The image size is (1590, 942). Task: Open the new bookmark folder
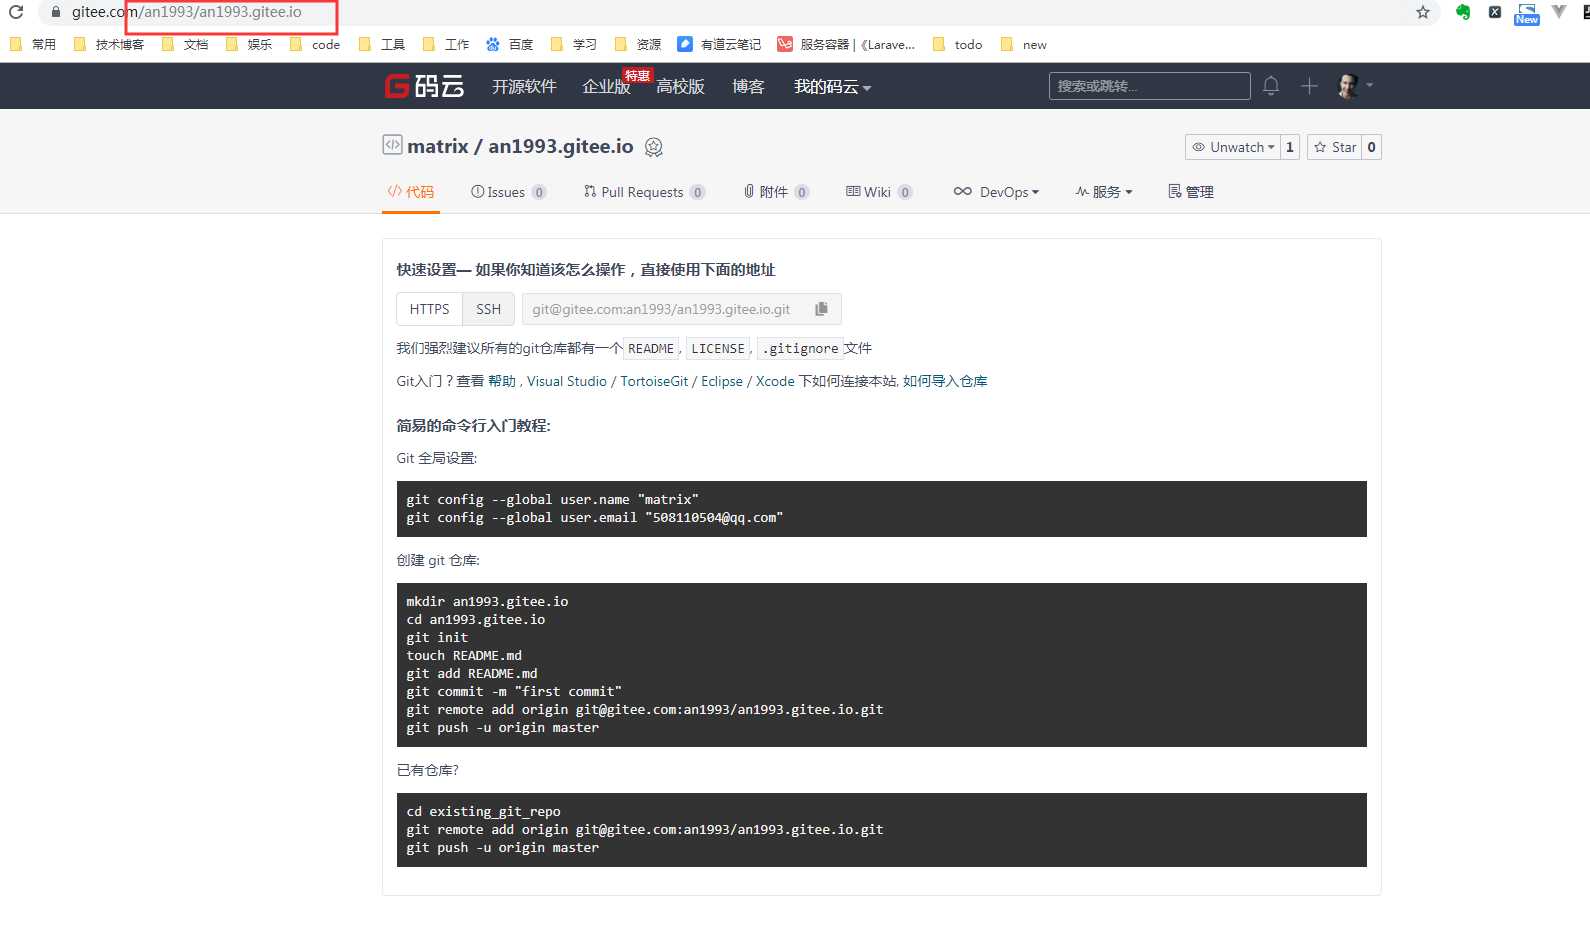1024,44
